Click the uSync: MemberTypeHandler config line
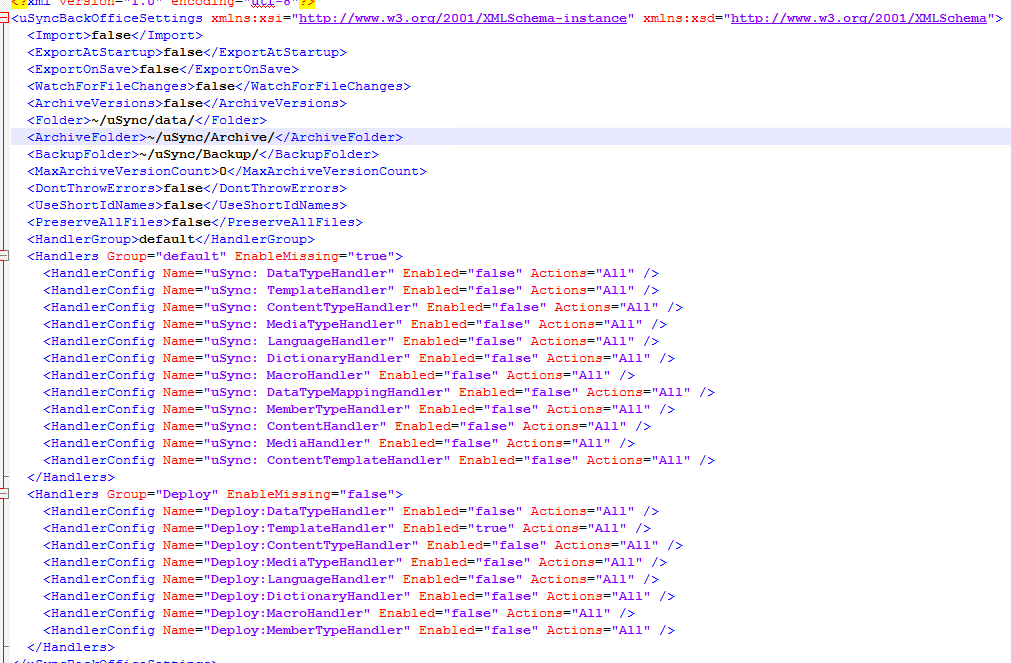Image resolution: width=1011 pixels, height=663 pixels. (359, 409)
